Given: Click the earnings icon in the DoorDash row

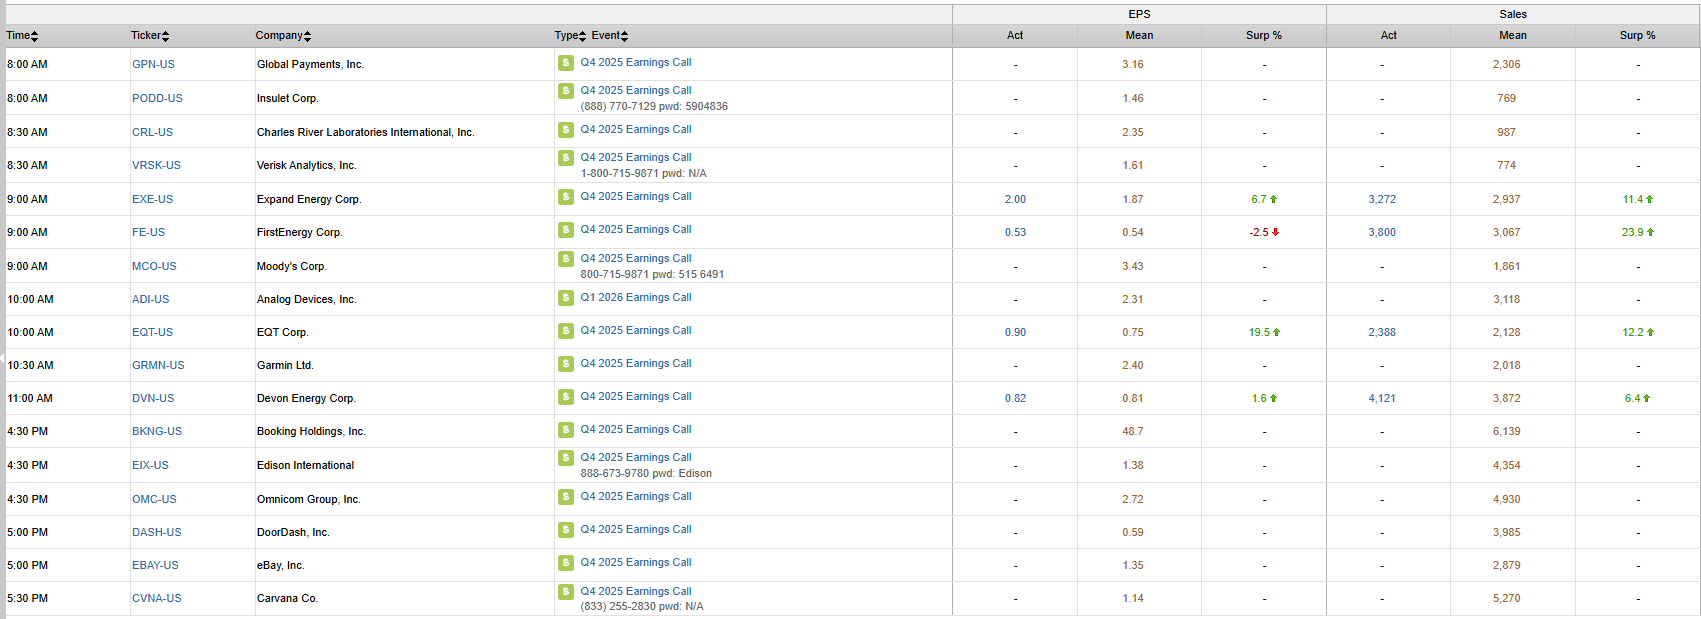Looking at the screenshot, I should tap(566, 530).
